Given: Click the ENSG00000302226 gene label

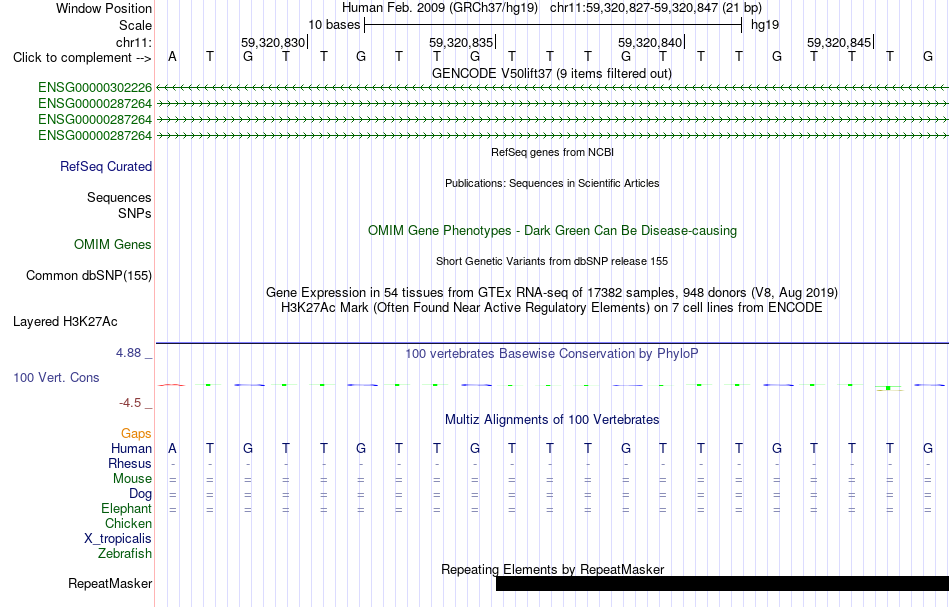Looking at the screenshot, I should [95, 88].
